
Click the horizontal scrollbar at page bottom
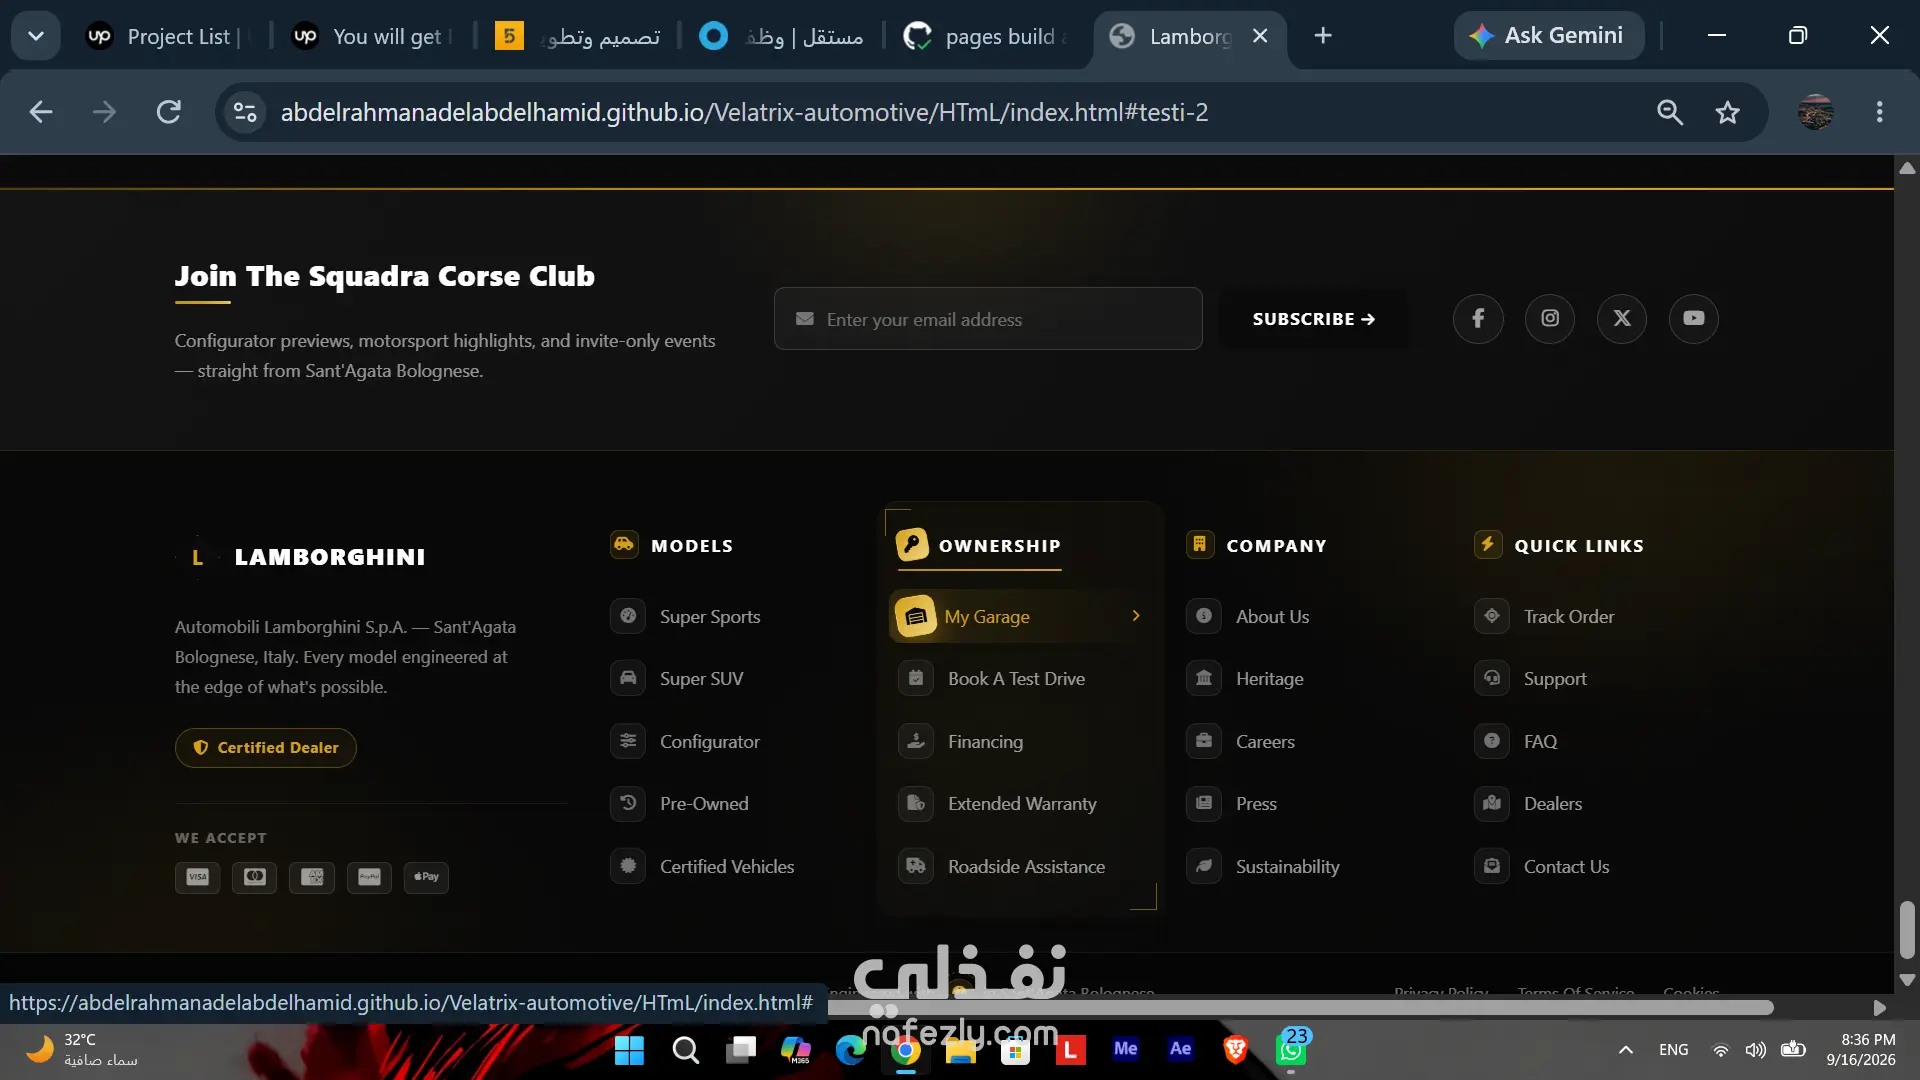(x=1300, y=1008)
